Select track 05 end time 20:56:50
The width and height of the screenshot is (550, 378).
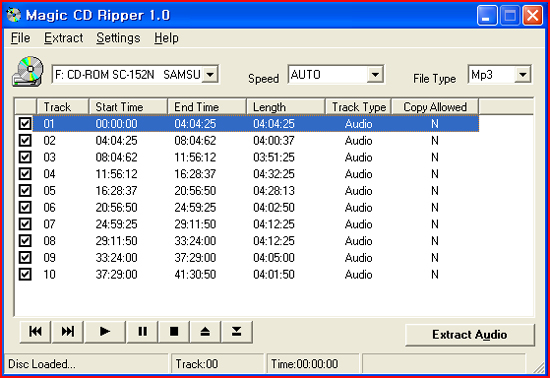pos(195,191)
